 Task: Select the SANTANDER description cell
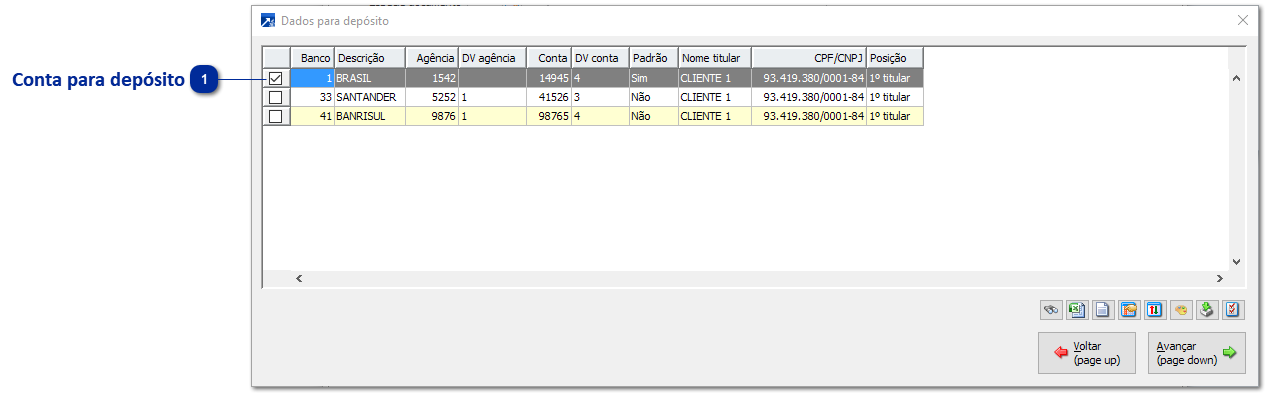pyautogui.click(x=370, y=97)
